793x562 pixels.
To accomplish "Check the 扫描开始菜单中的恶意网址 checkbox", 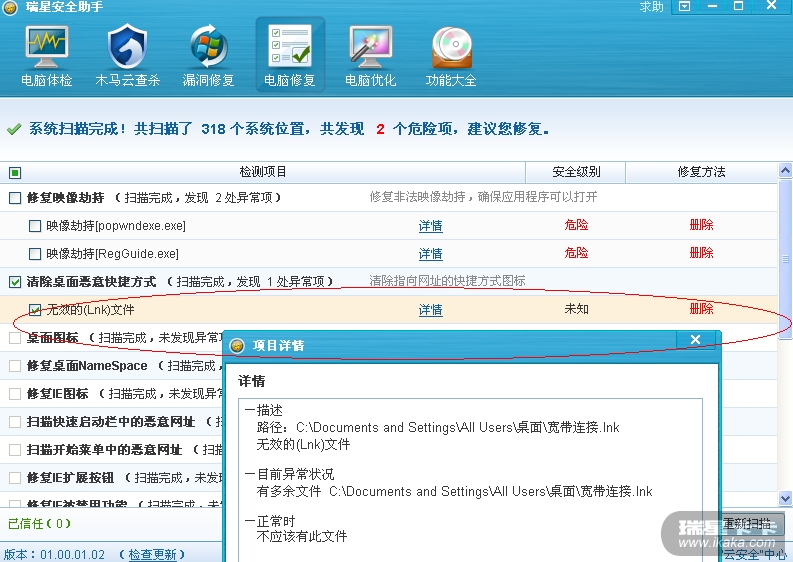I will coord(15,450).
